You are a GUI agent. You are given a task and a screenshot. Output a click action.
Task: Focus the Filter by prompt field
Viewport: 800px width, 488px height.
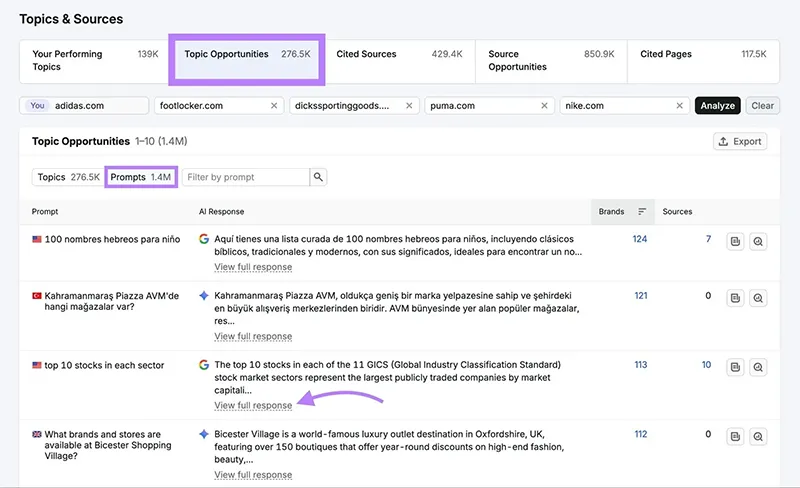246,177
